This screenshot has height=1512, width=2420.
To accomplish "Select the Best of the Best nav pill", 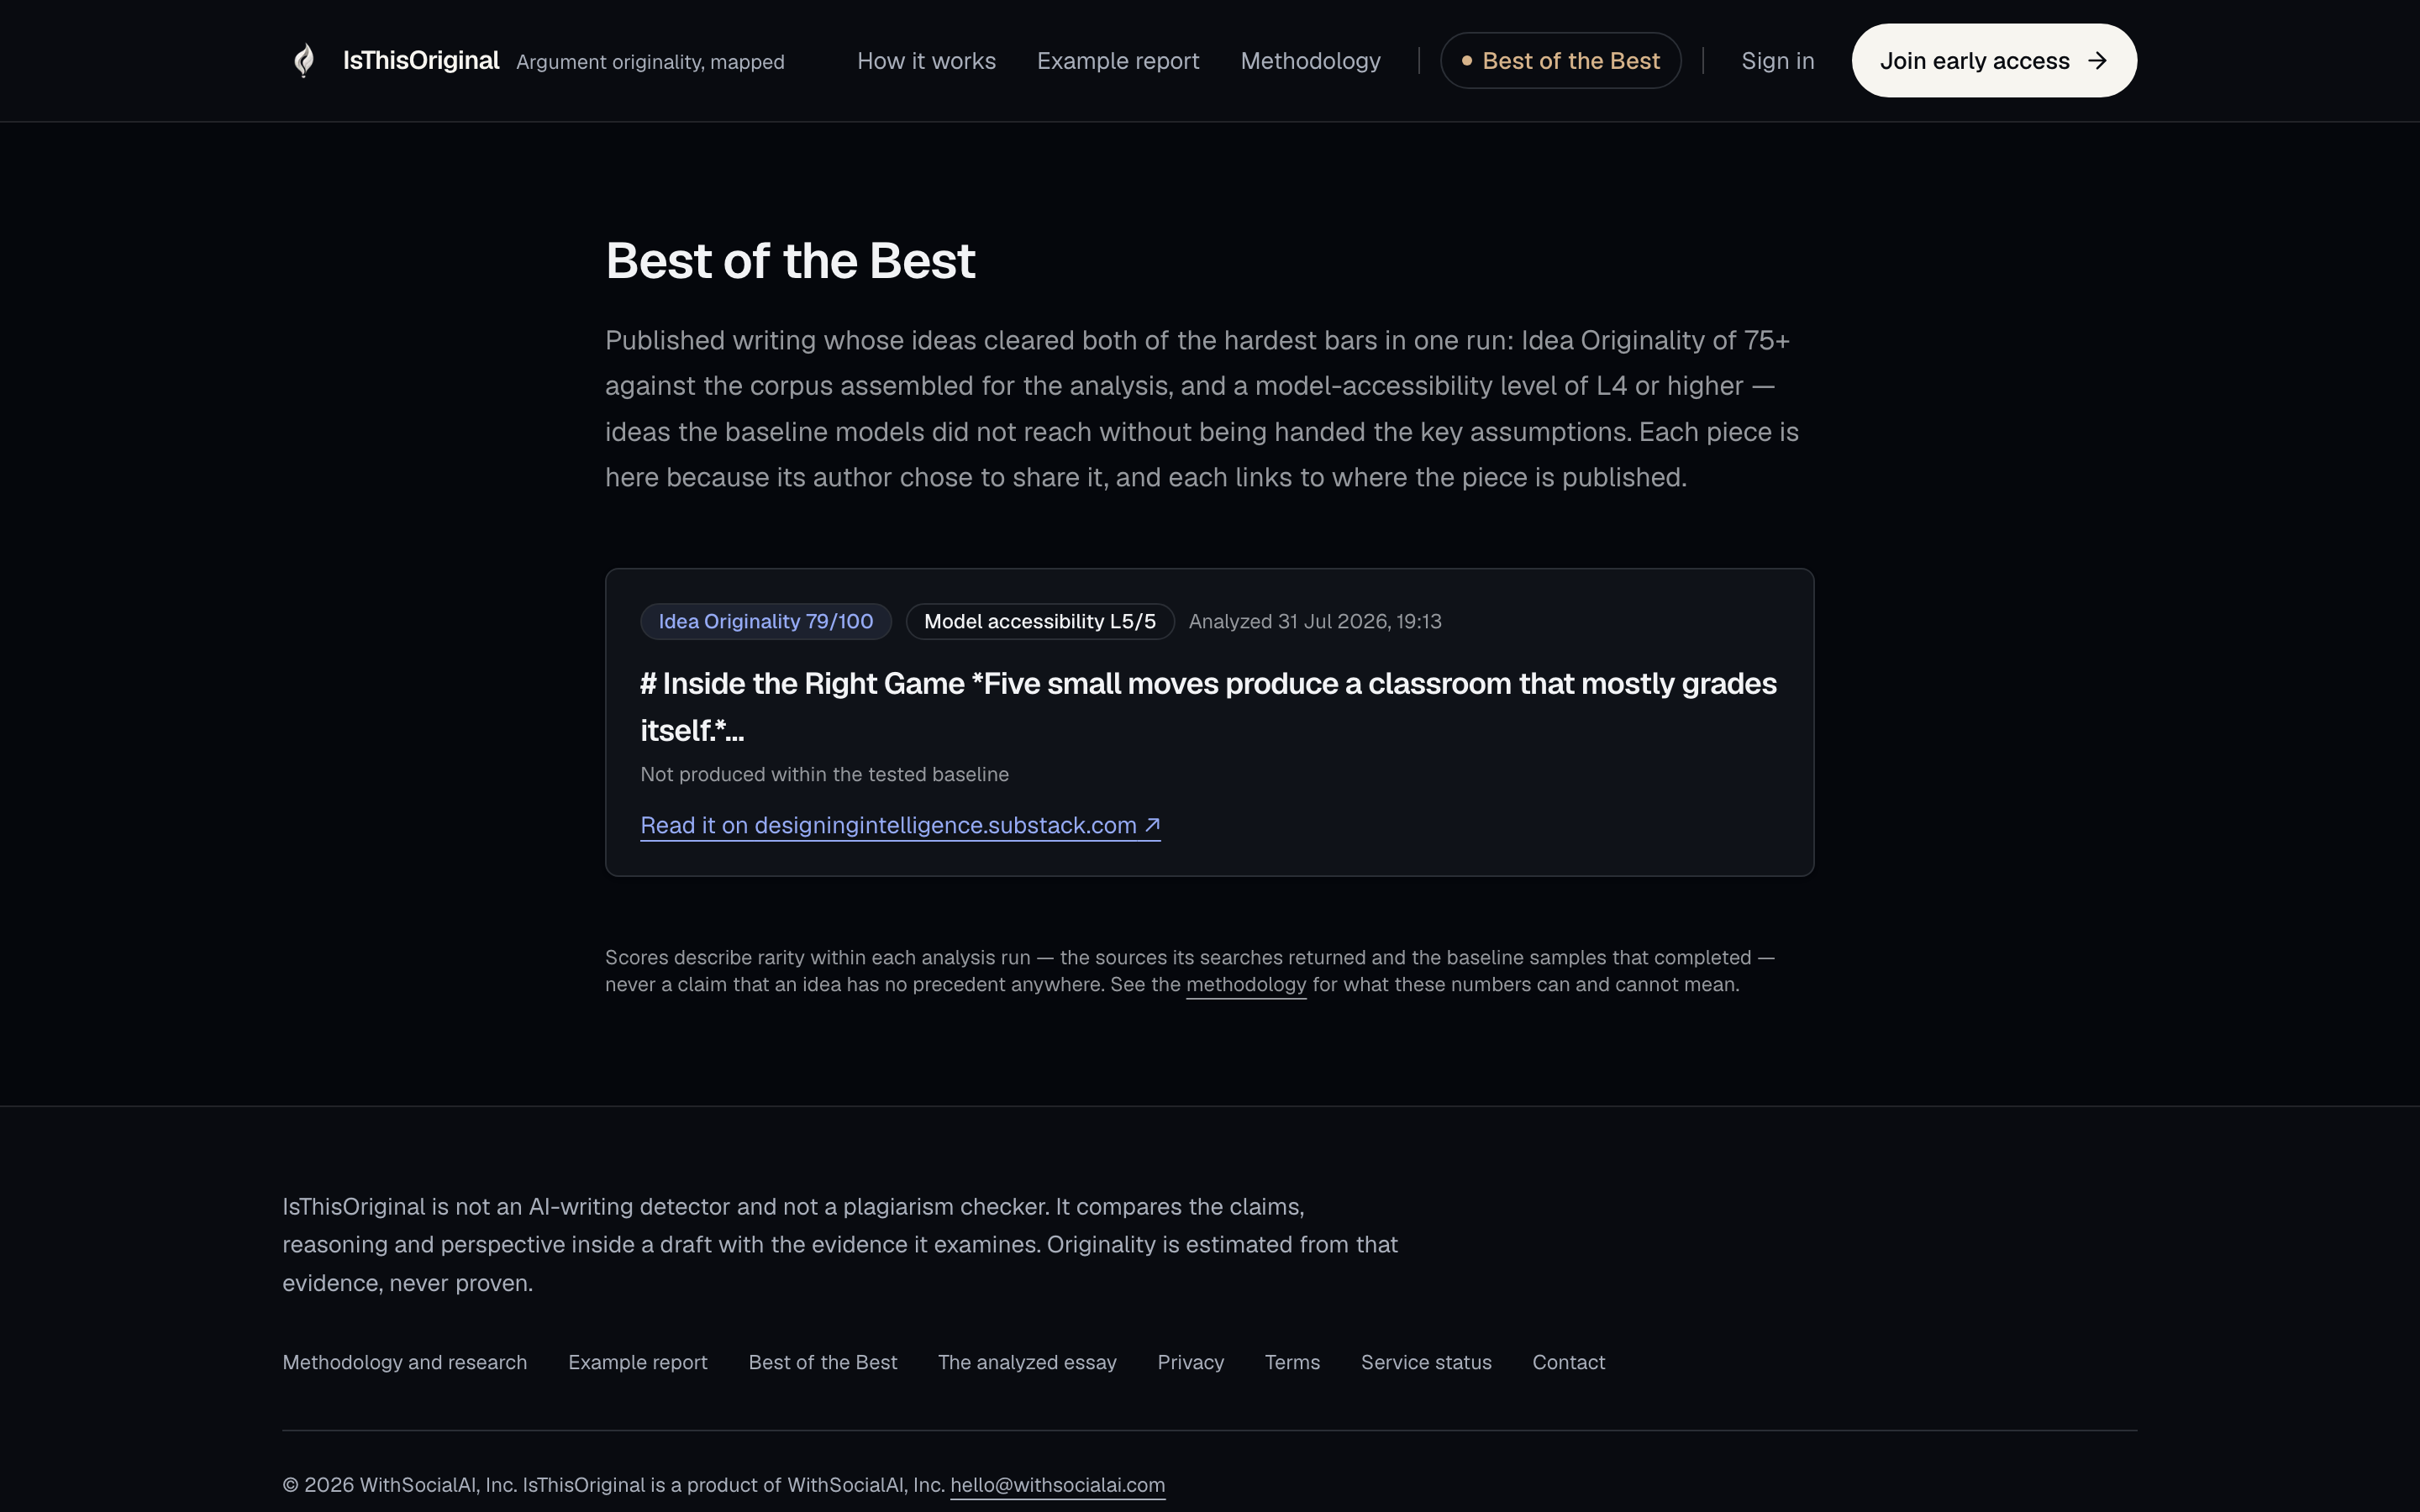I will pyautogui.click(x=1560, y=61).
